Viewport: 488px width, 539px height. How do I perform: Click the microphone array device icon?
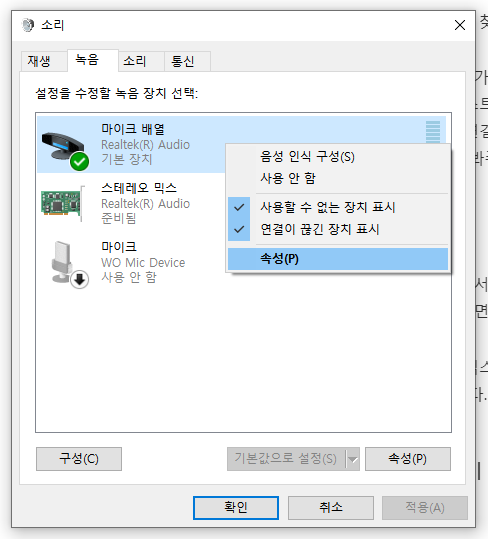pos(65,151)
